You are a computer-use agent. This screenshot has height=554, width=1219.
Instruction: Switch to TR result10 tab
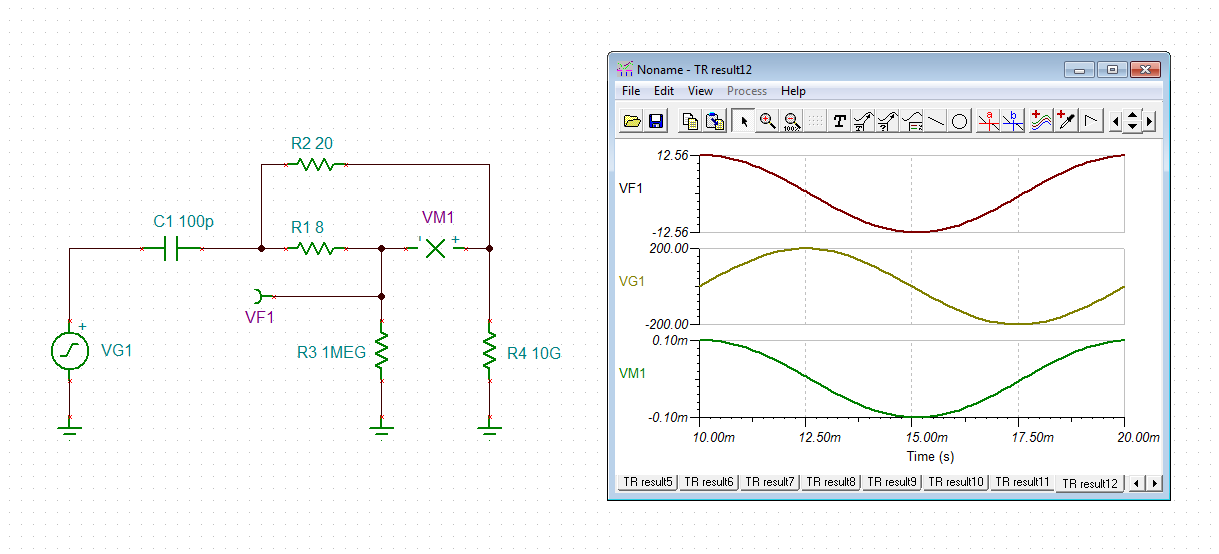(x=958, y=482)
